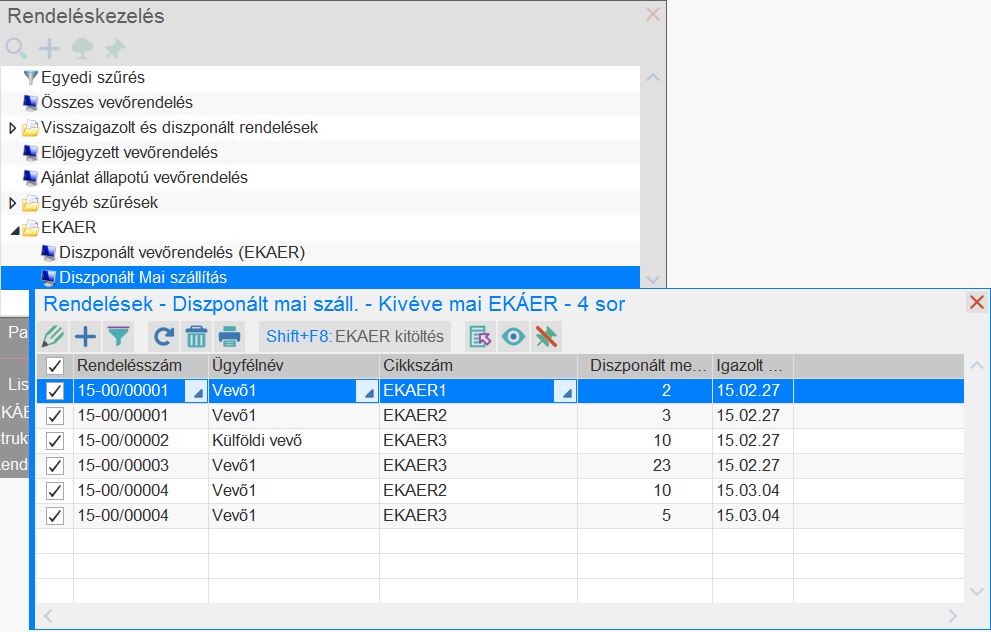991x632 pixels.
Task: Select Diszponált vevőrendelés (EKAER) tree item
Action: click(x=181, y=252)
